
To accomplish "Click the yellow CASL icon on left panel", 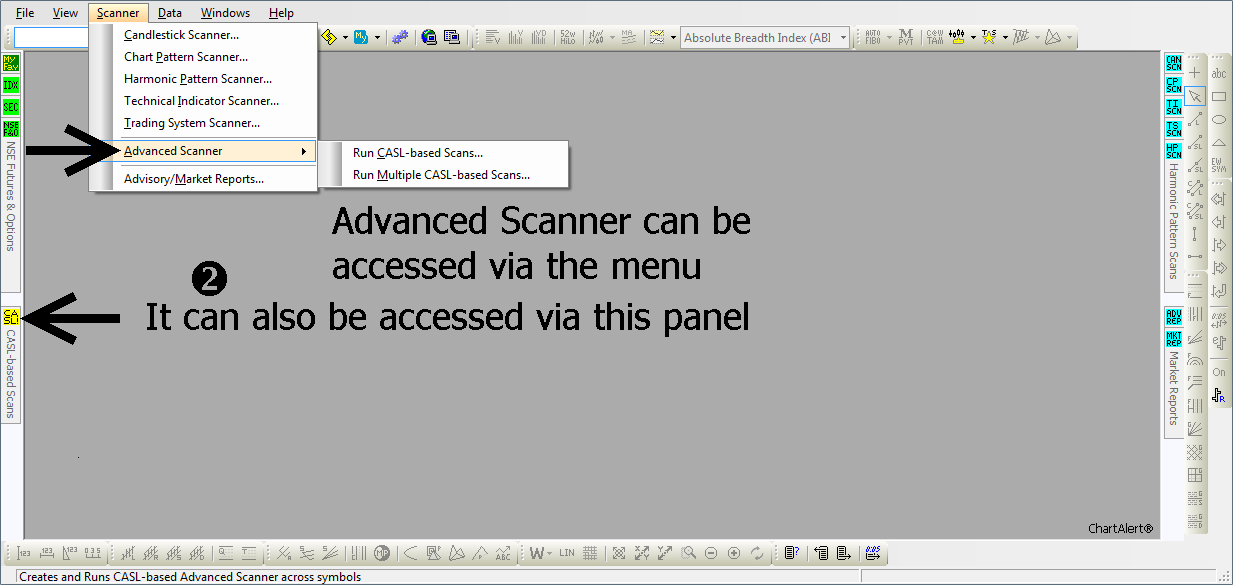I will pos(11,317).
